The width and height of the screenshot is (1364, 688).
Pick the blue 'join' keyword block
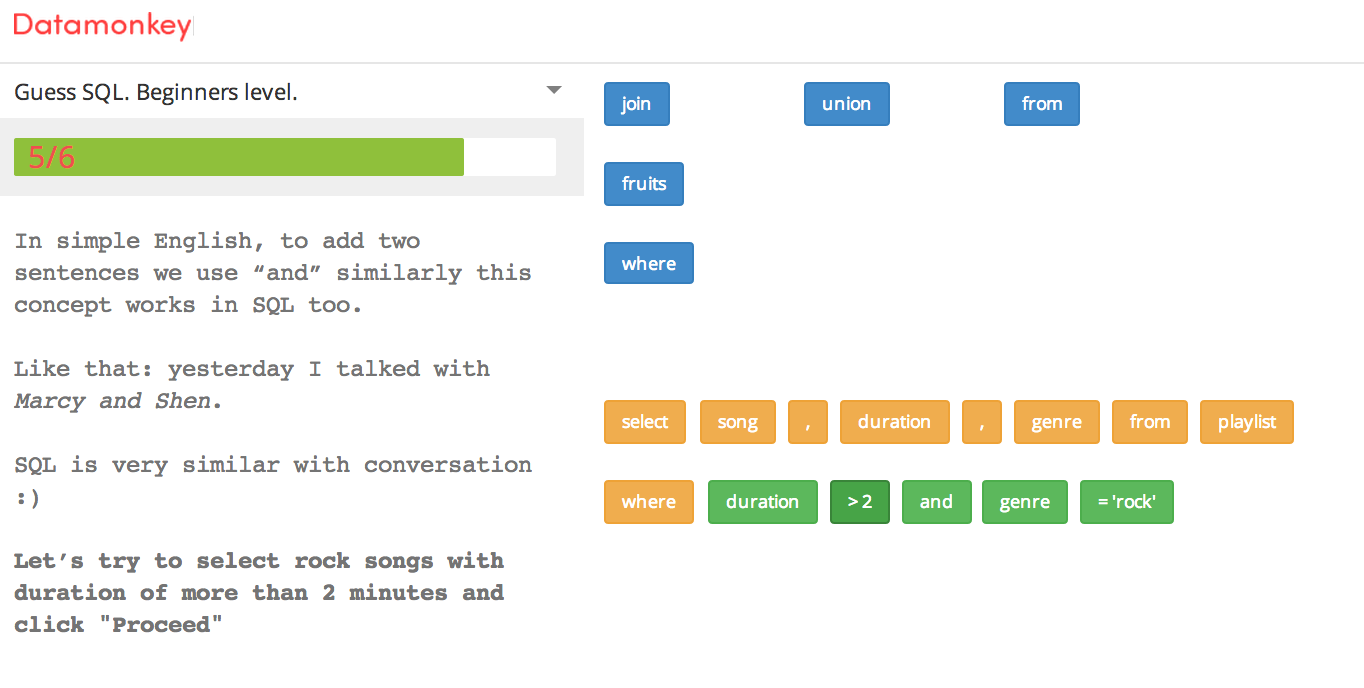click(636, 104)
